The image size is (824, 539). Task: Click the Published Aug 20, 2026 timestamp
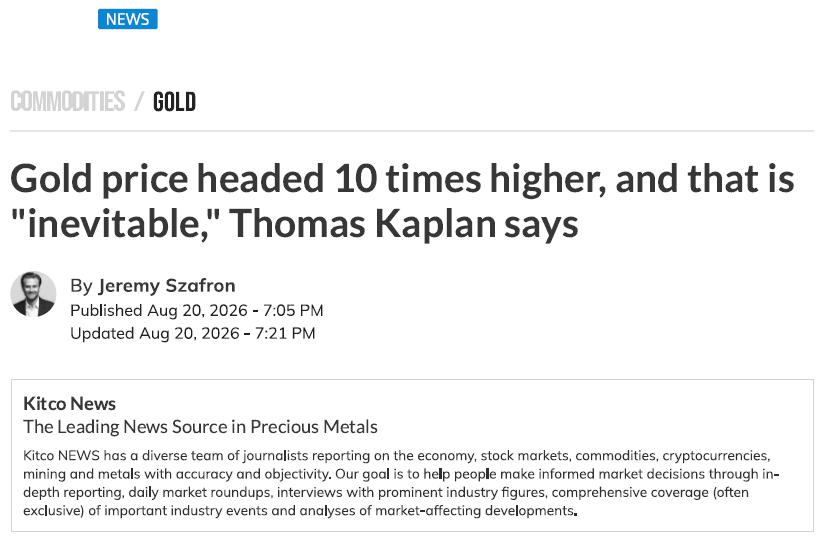pyautogui.click(x=197, y=310)
